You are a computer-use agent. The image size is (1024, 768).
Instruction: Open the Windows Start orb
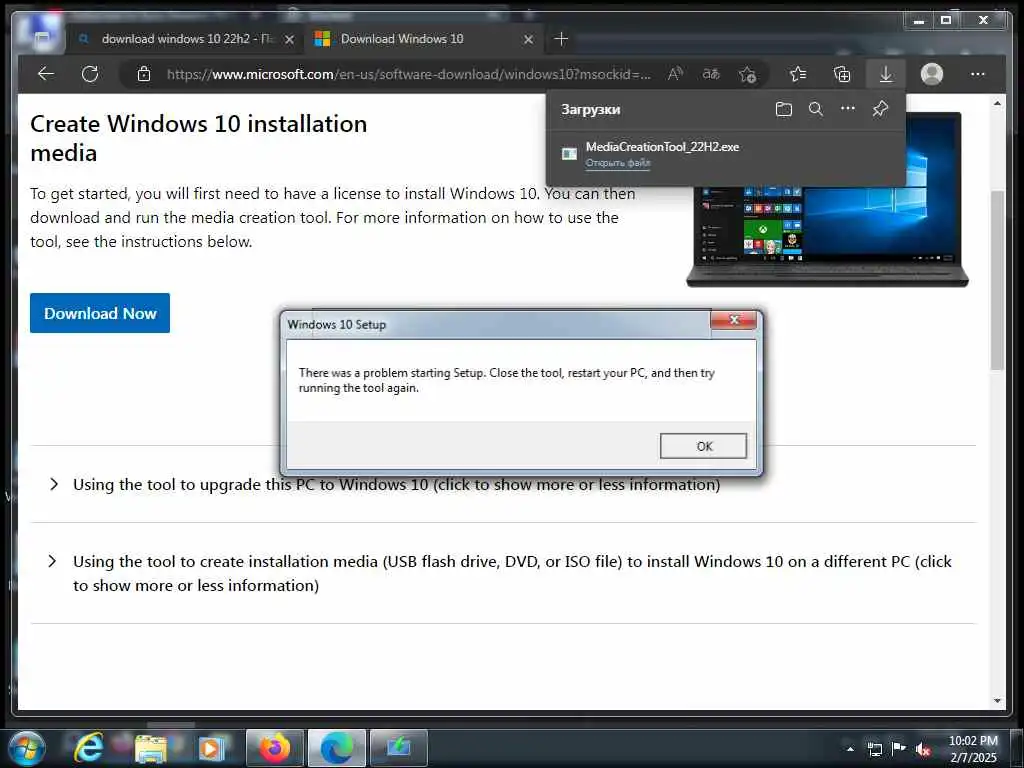click(x=26, y=748)
